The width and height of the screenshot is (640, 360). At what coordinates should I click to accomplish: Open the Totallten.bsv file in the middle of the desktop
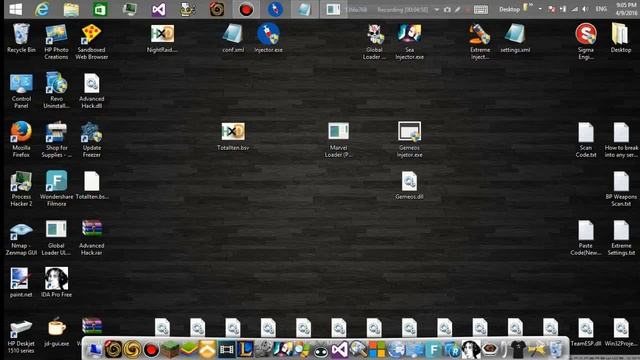coord(233,136)
